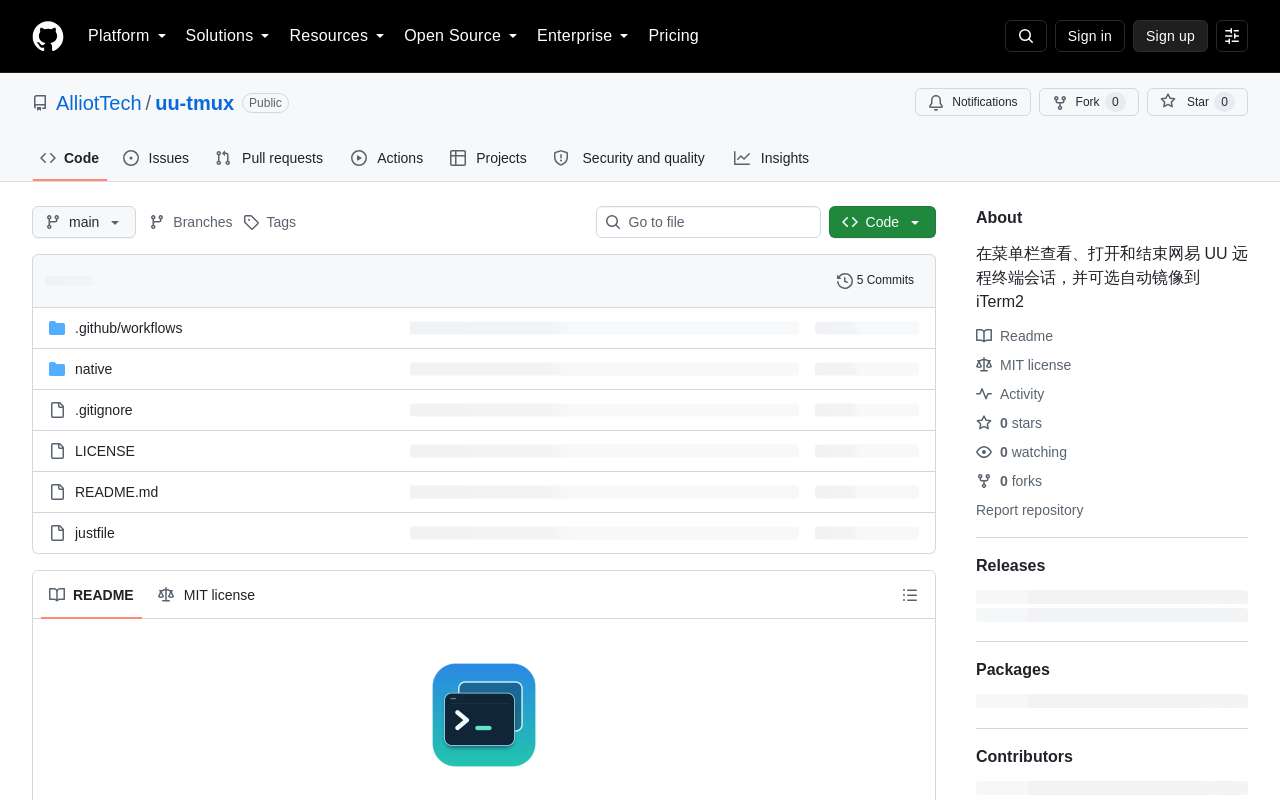Open the main branch selector dropdown
This screenshot has height=800, width=1280.
tap(84, 222)
